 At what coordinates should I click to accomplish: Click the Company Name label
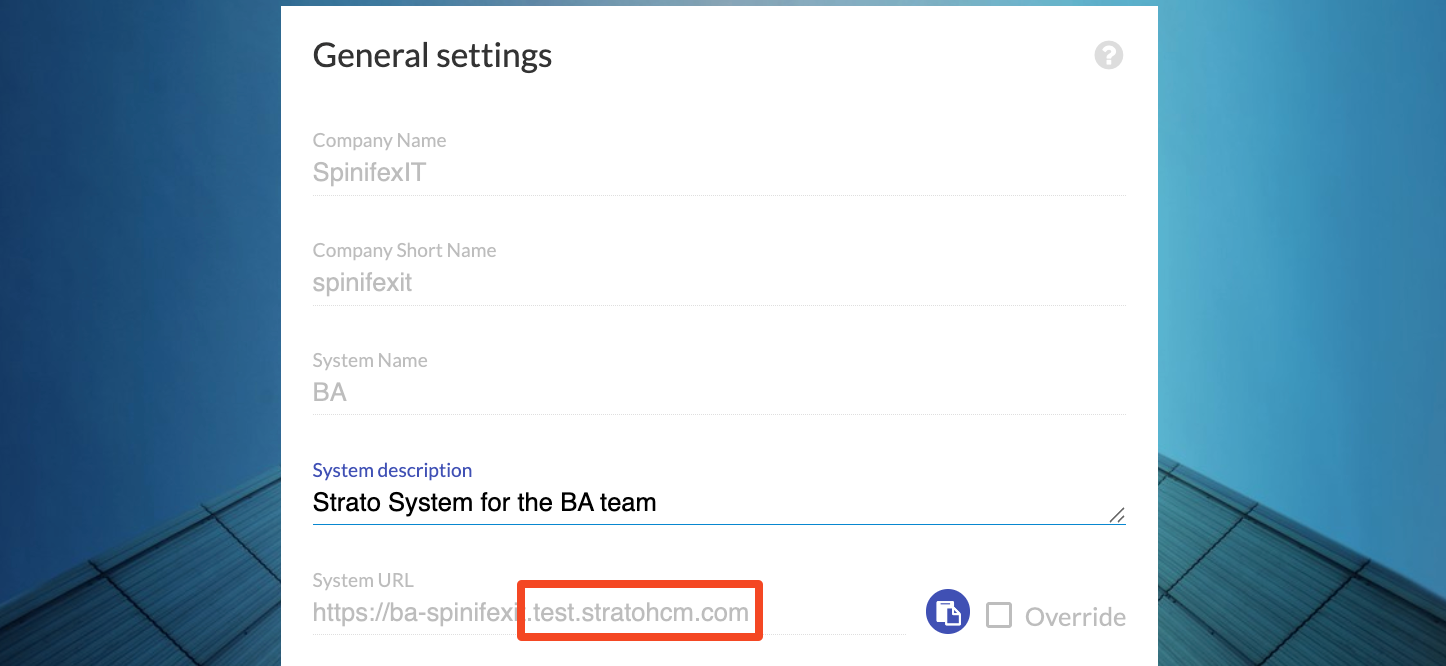pos(379,141)
